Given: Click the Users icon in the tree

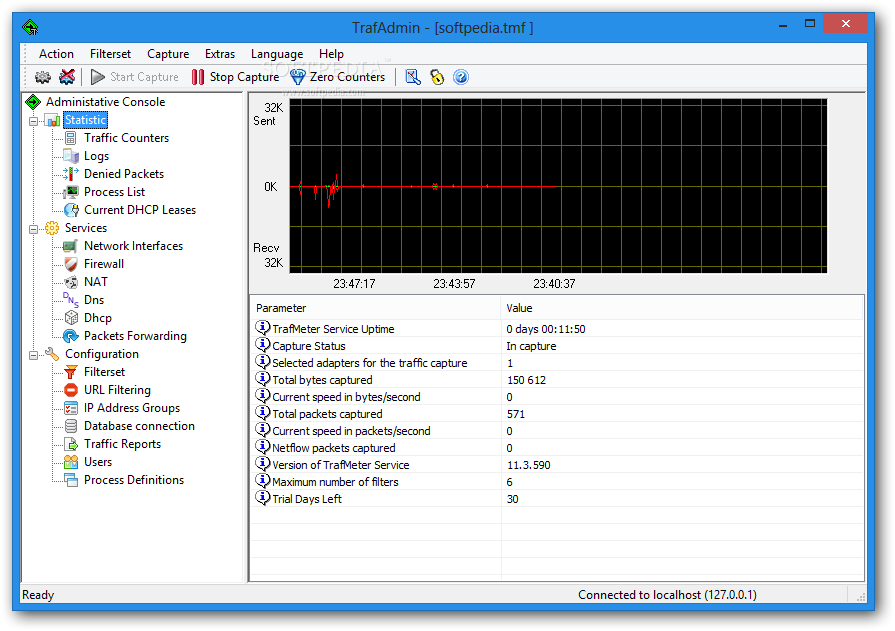Looking at the screenshot, I should pyautogui.click(x=71, y=462).
